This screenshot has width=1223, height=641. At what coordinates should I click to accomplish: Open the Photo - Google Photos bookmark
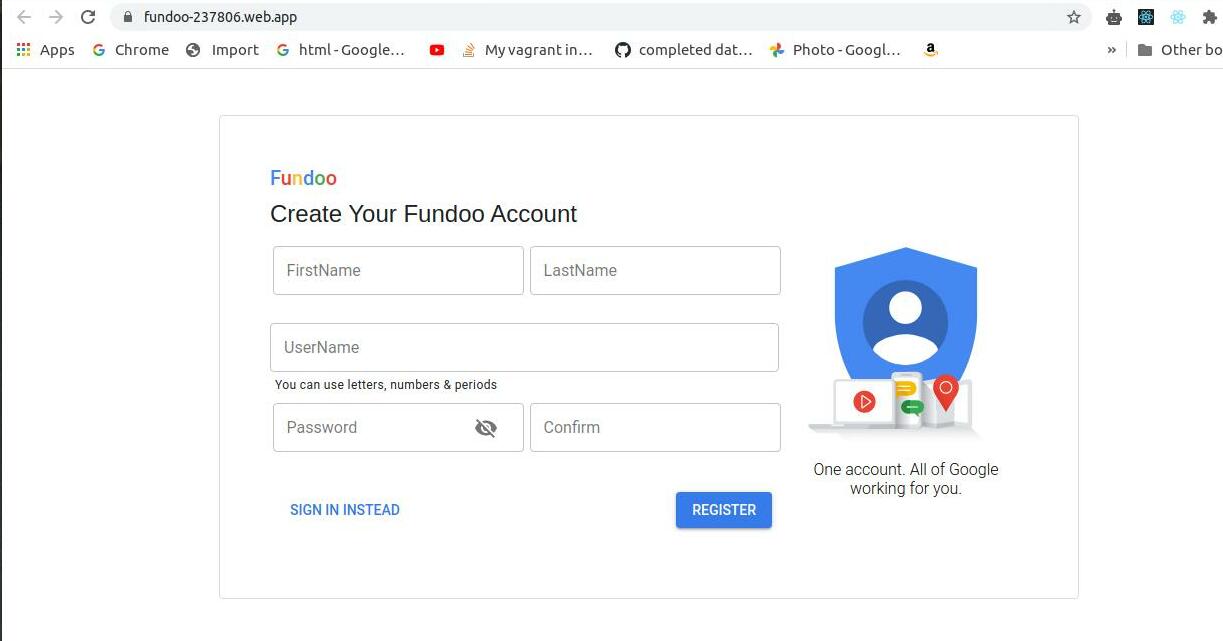pyautogui.click(x=835, y=50)
